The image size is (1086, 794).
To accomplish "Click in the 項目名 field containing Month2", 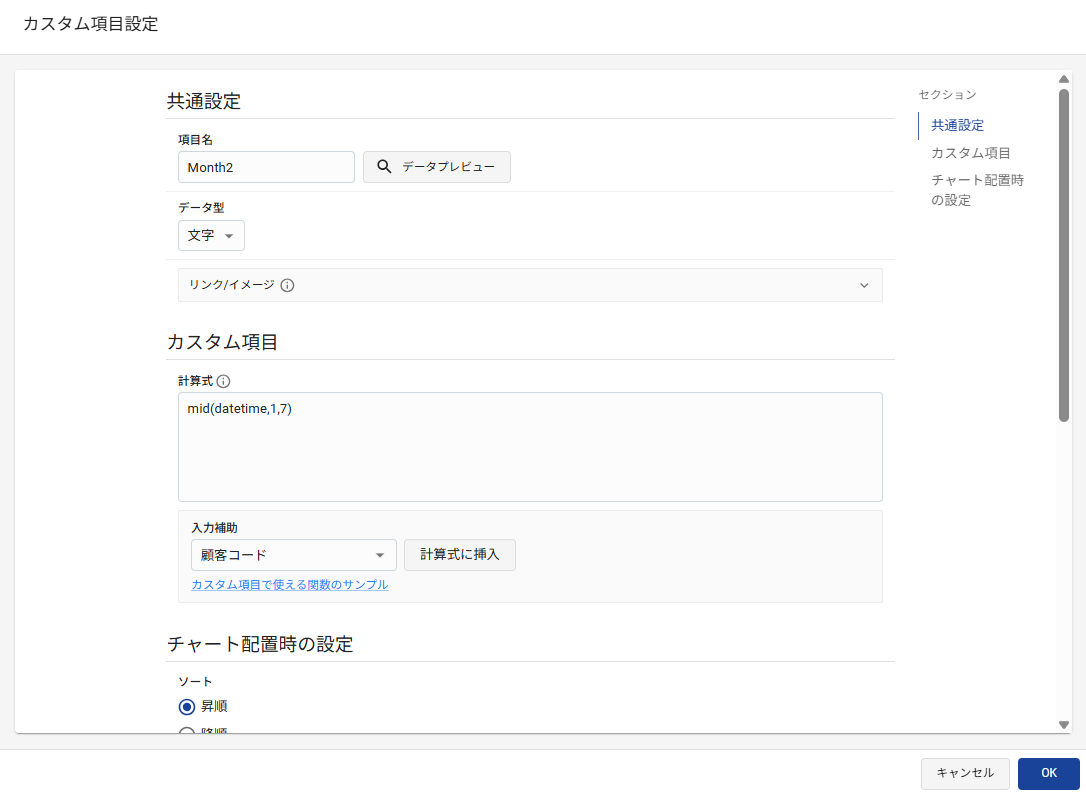I will click(x=266, y=167).
